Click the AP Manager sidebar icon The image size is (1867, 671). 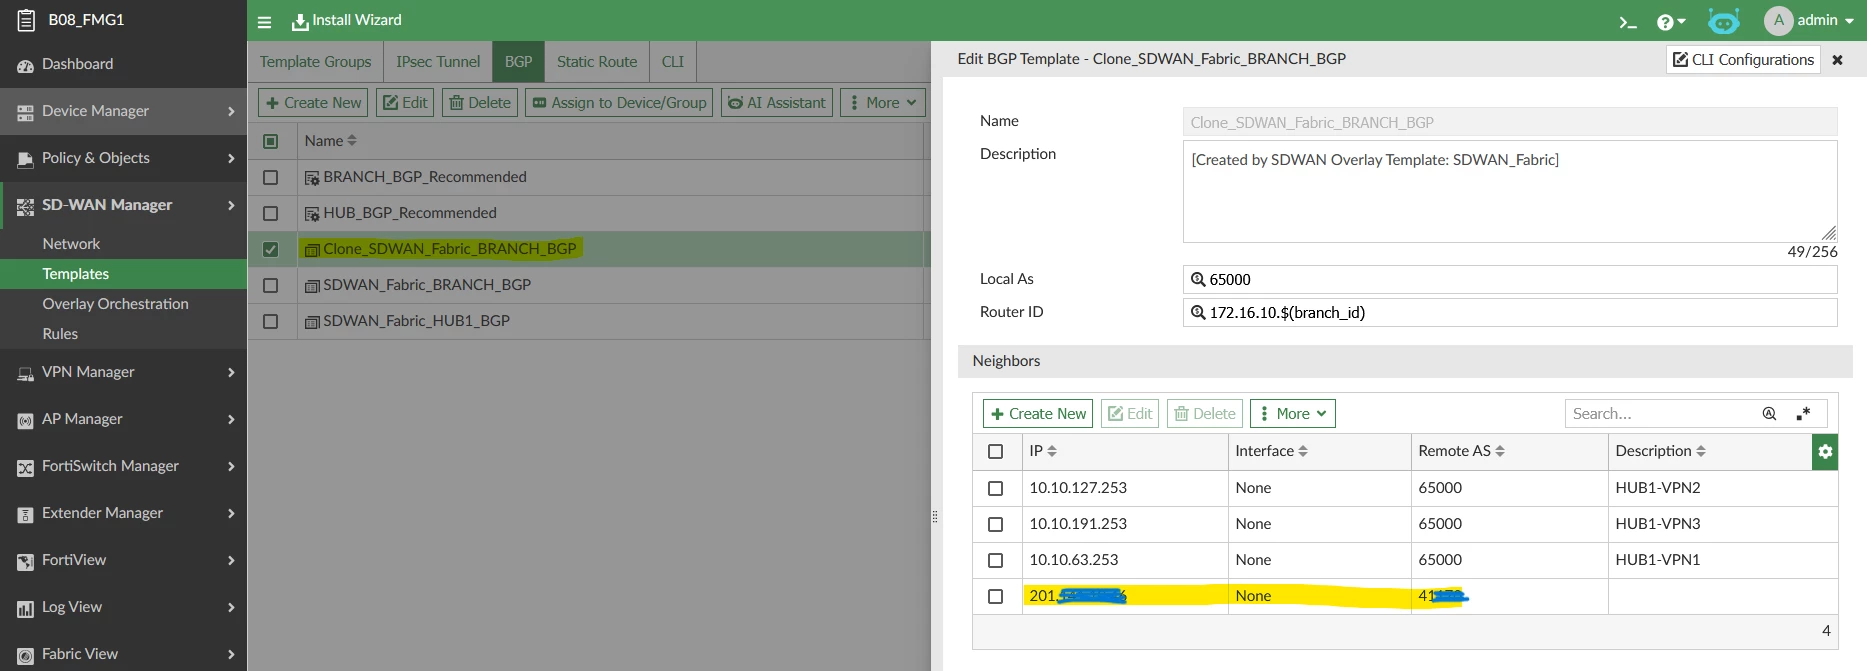point(25,420)
